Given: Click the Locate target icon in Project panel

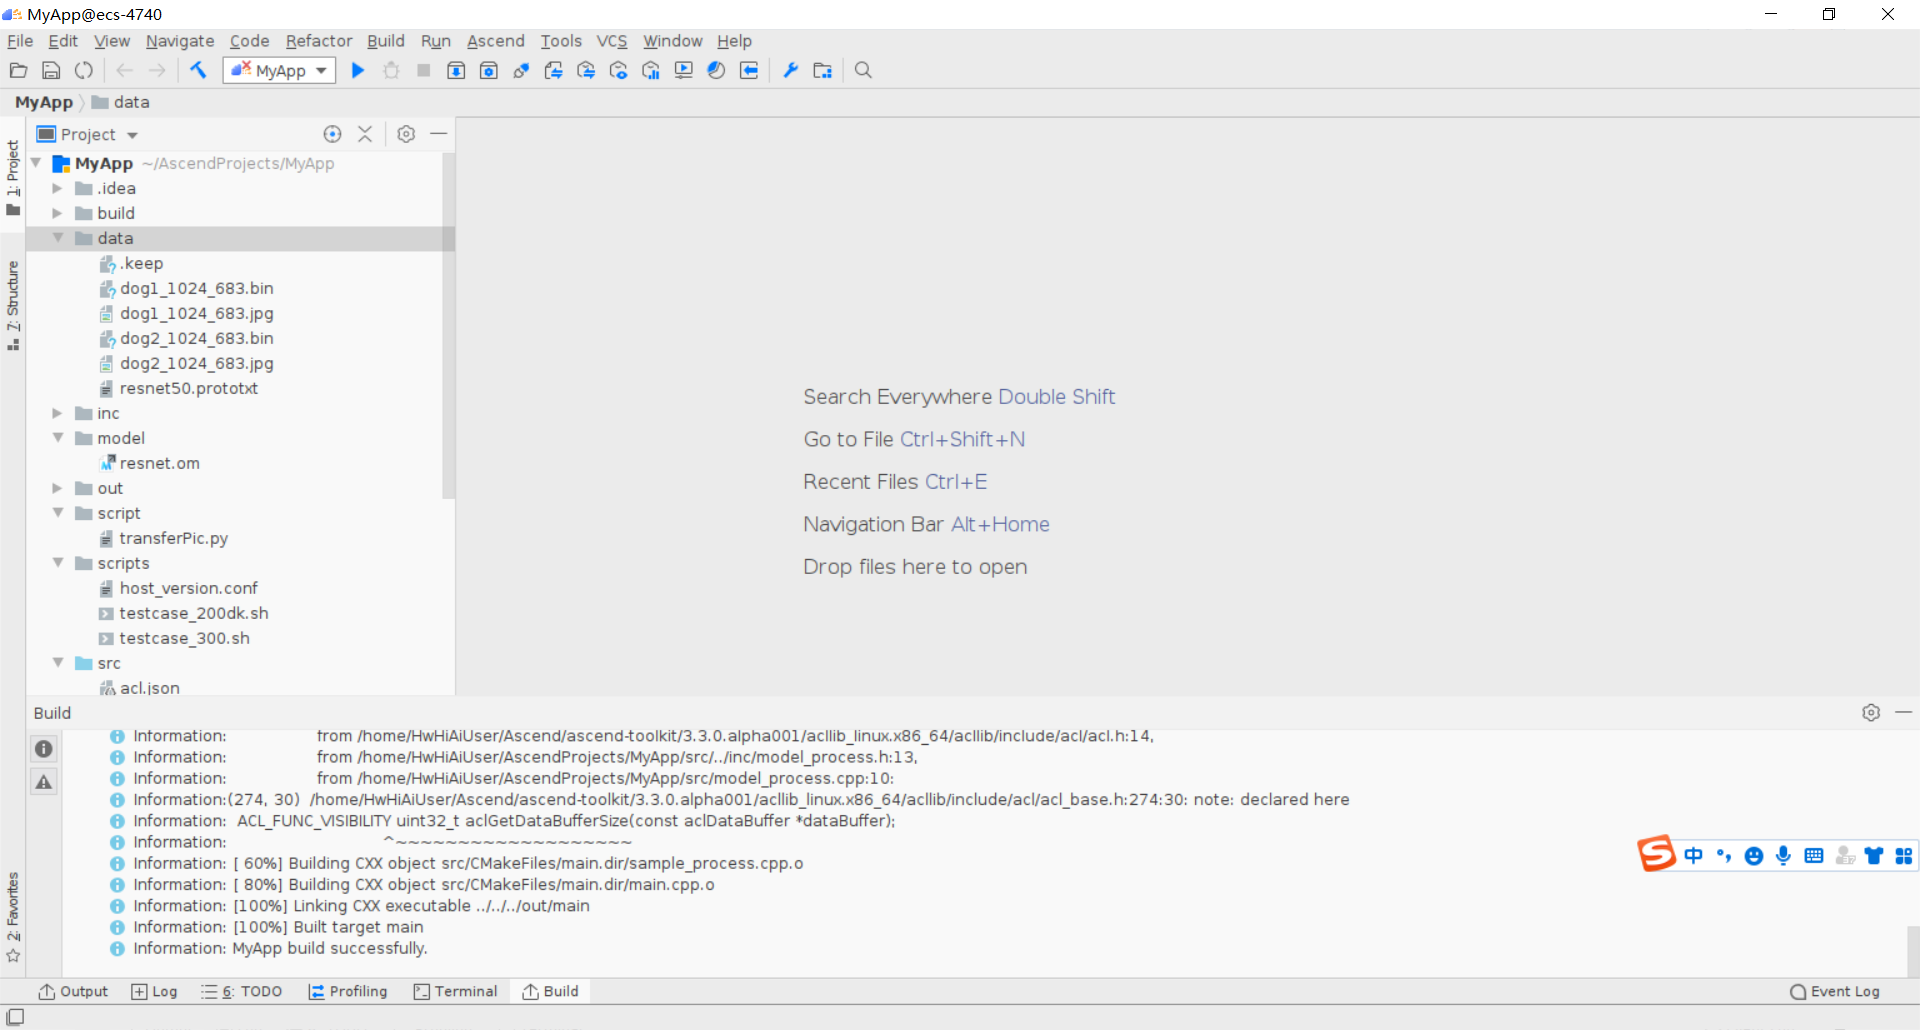Looking at the screenshot, I should point(333,134).
